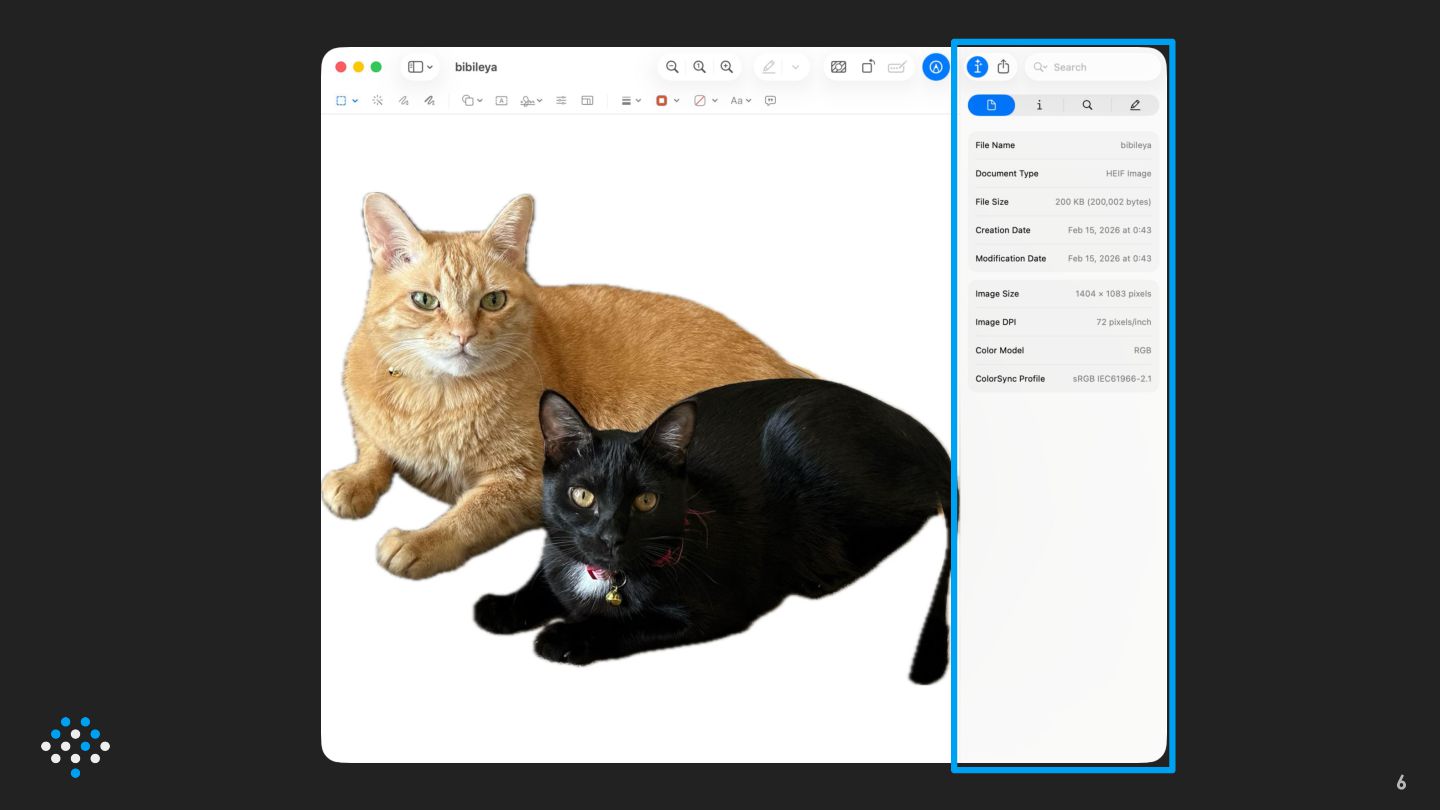Rotate the image using the rotate icon
This screenshot has height=810, width=1440.
click(x=868, y=67)
